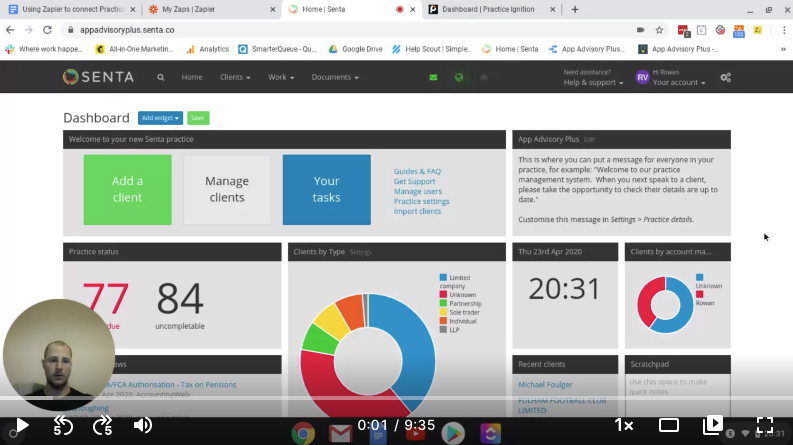Click the address bar URL

(127, 30)
